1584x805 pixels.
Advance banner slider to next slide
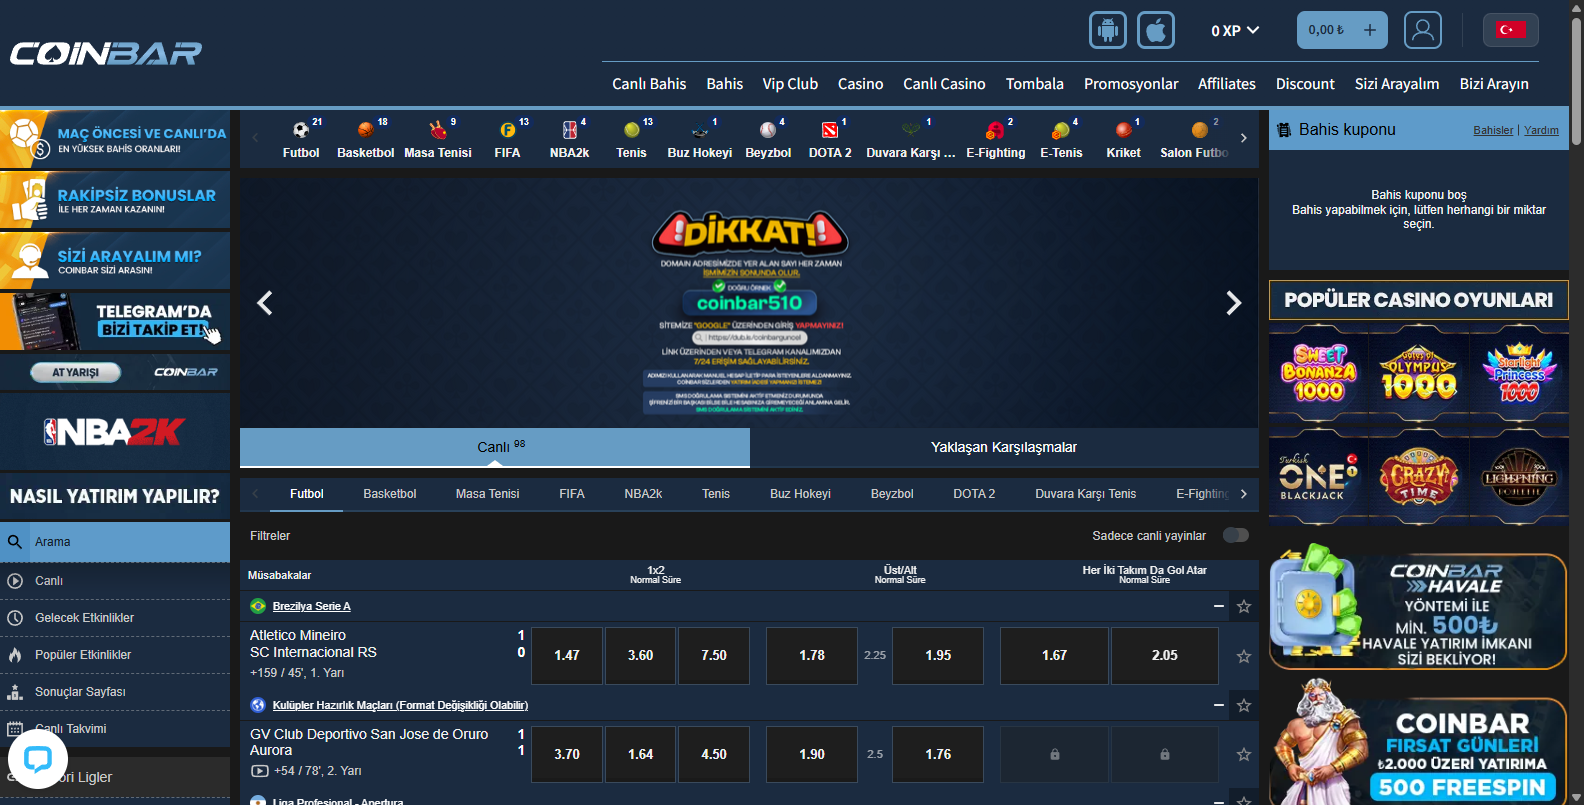click(1233, 303)
